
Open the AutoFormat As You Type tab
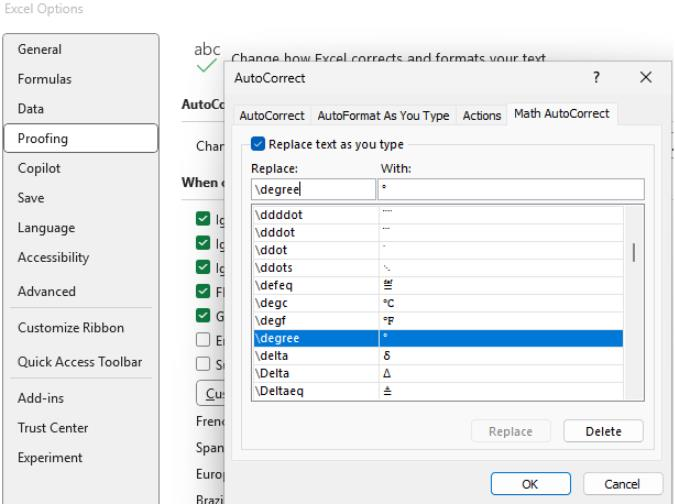tap(383, 115)
